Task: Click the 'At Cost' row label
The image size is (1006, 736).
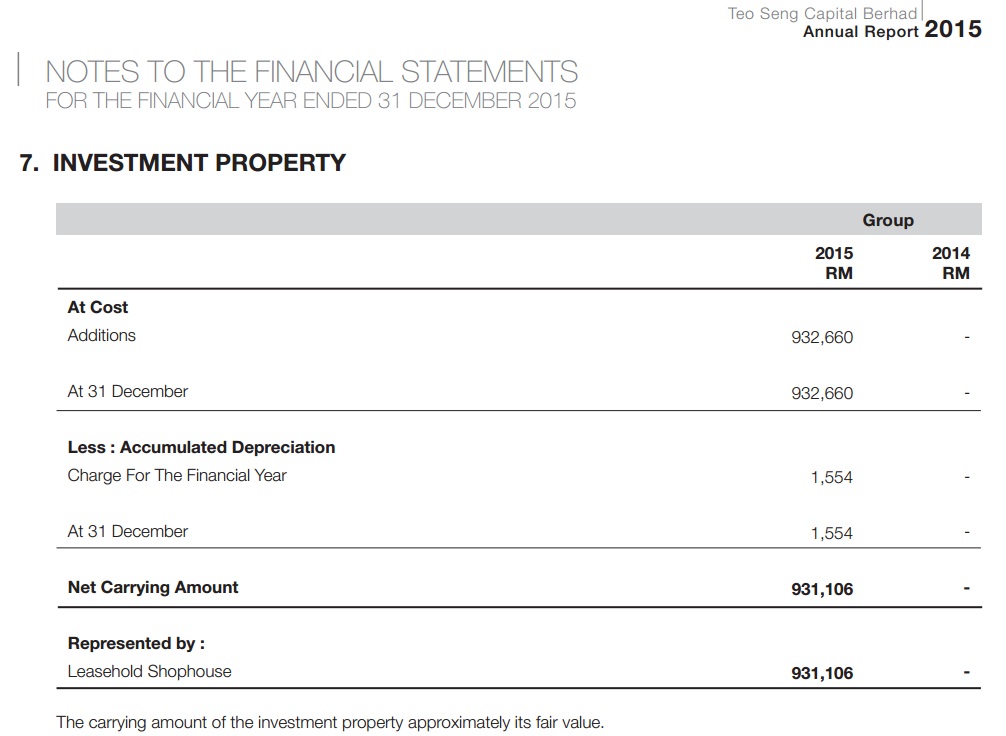Action: click(98, 307)
